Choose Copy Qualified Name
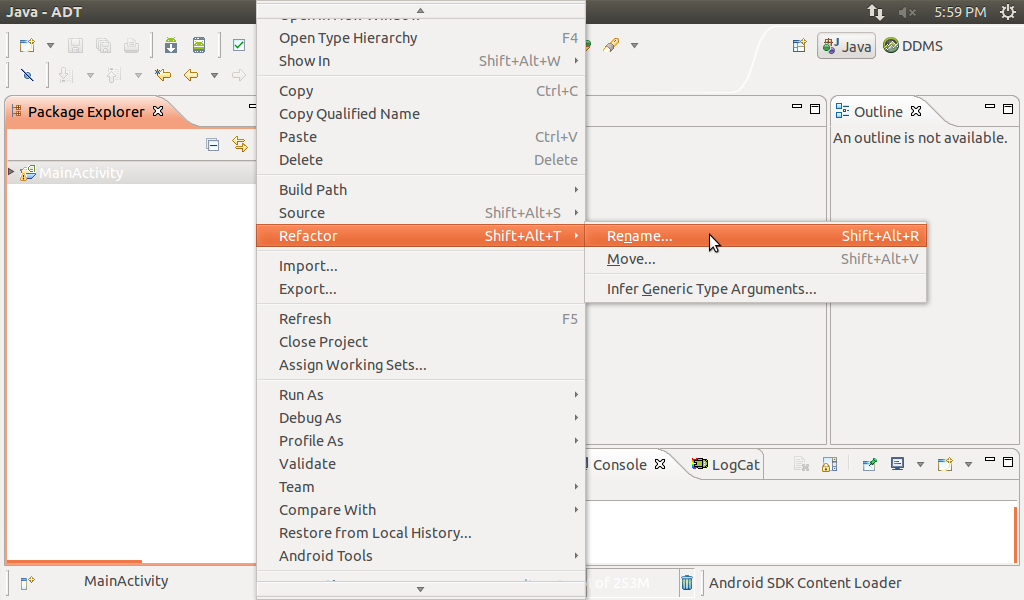Viewport: 1024px width, 600px height. click(x=421, y=114)
